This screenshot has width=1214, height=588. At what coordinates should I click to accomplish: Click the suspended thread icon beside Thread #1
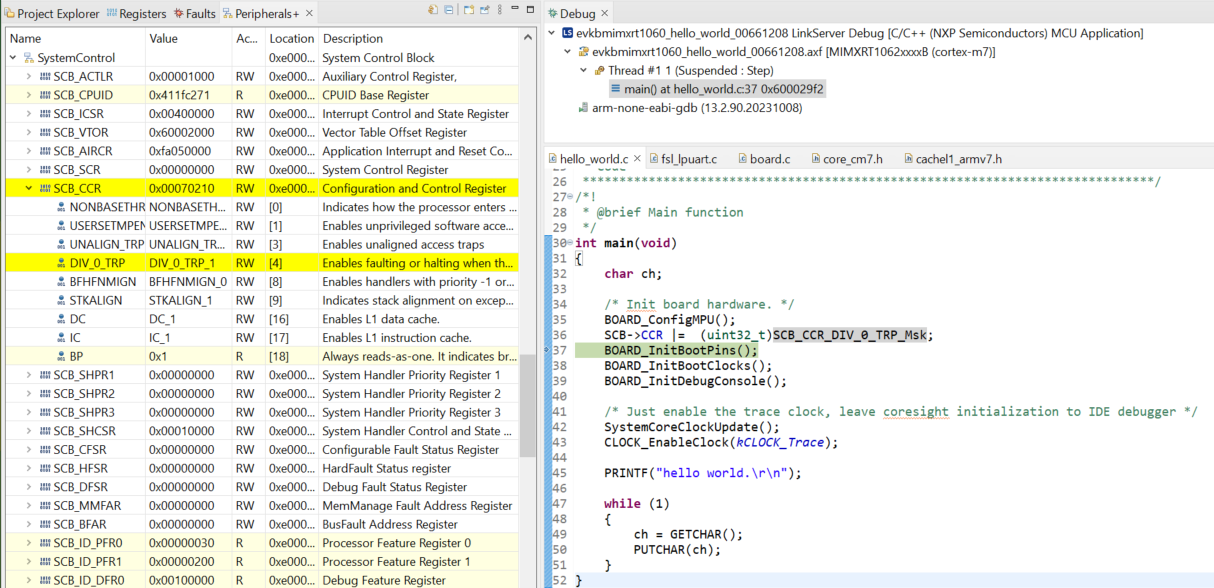[599, 69]
